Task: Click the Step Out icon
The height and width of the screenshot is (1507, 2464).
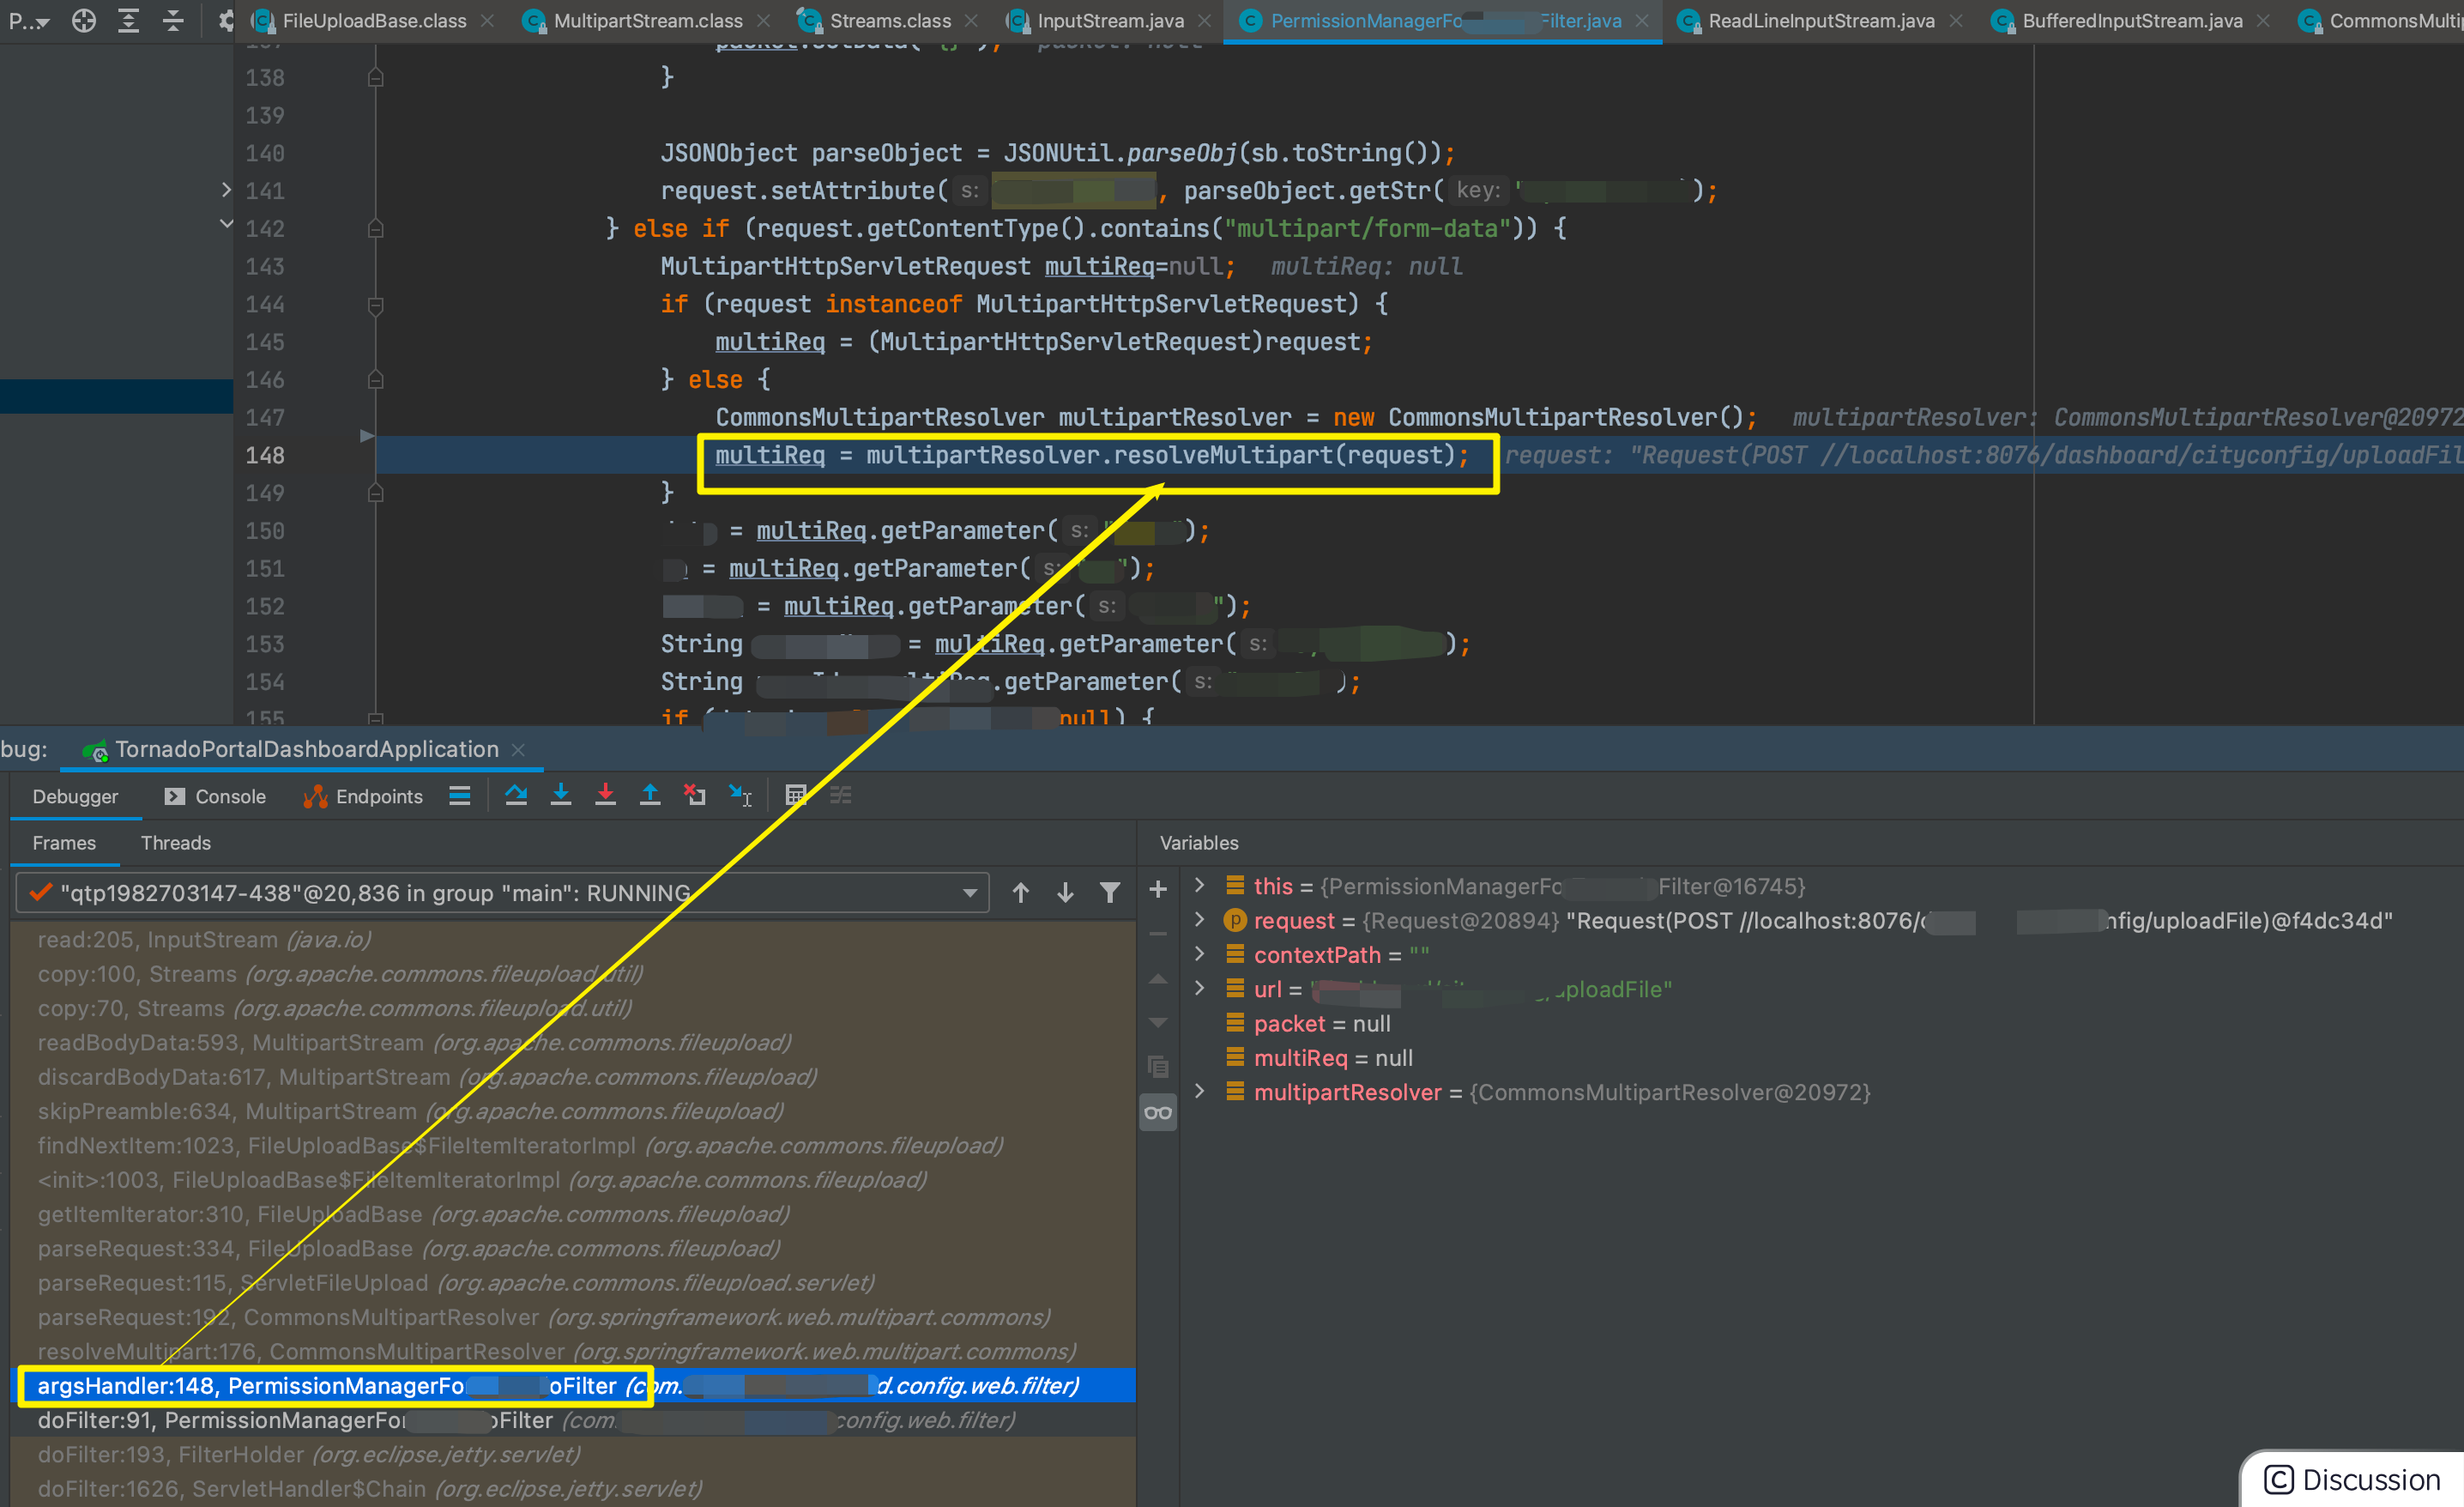Action: coord(650,796)
